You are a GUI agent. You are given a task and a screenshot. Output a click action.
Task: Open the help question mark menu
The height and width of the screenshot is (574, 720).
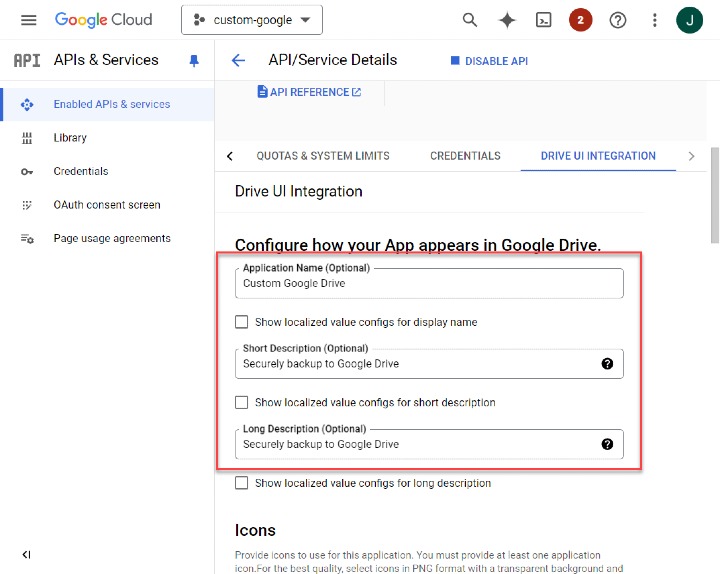(618, 20)
